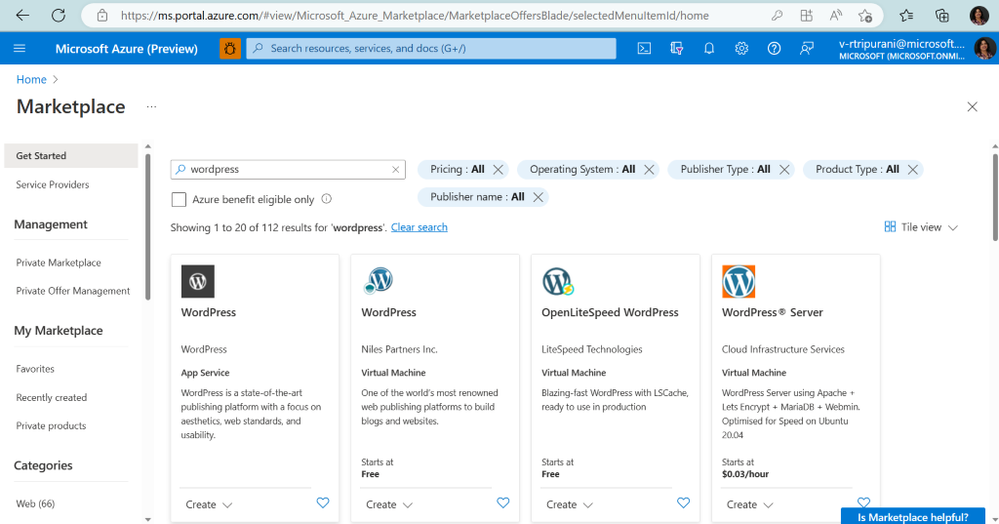Select Get Started in the sidebar
The height and width of the screenshot is (524, 999).
click(71, 156)
